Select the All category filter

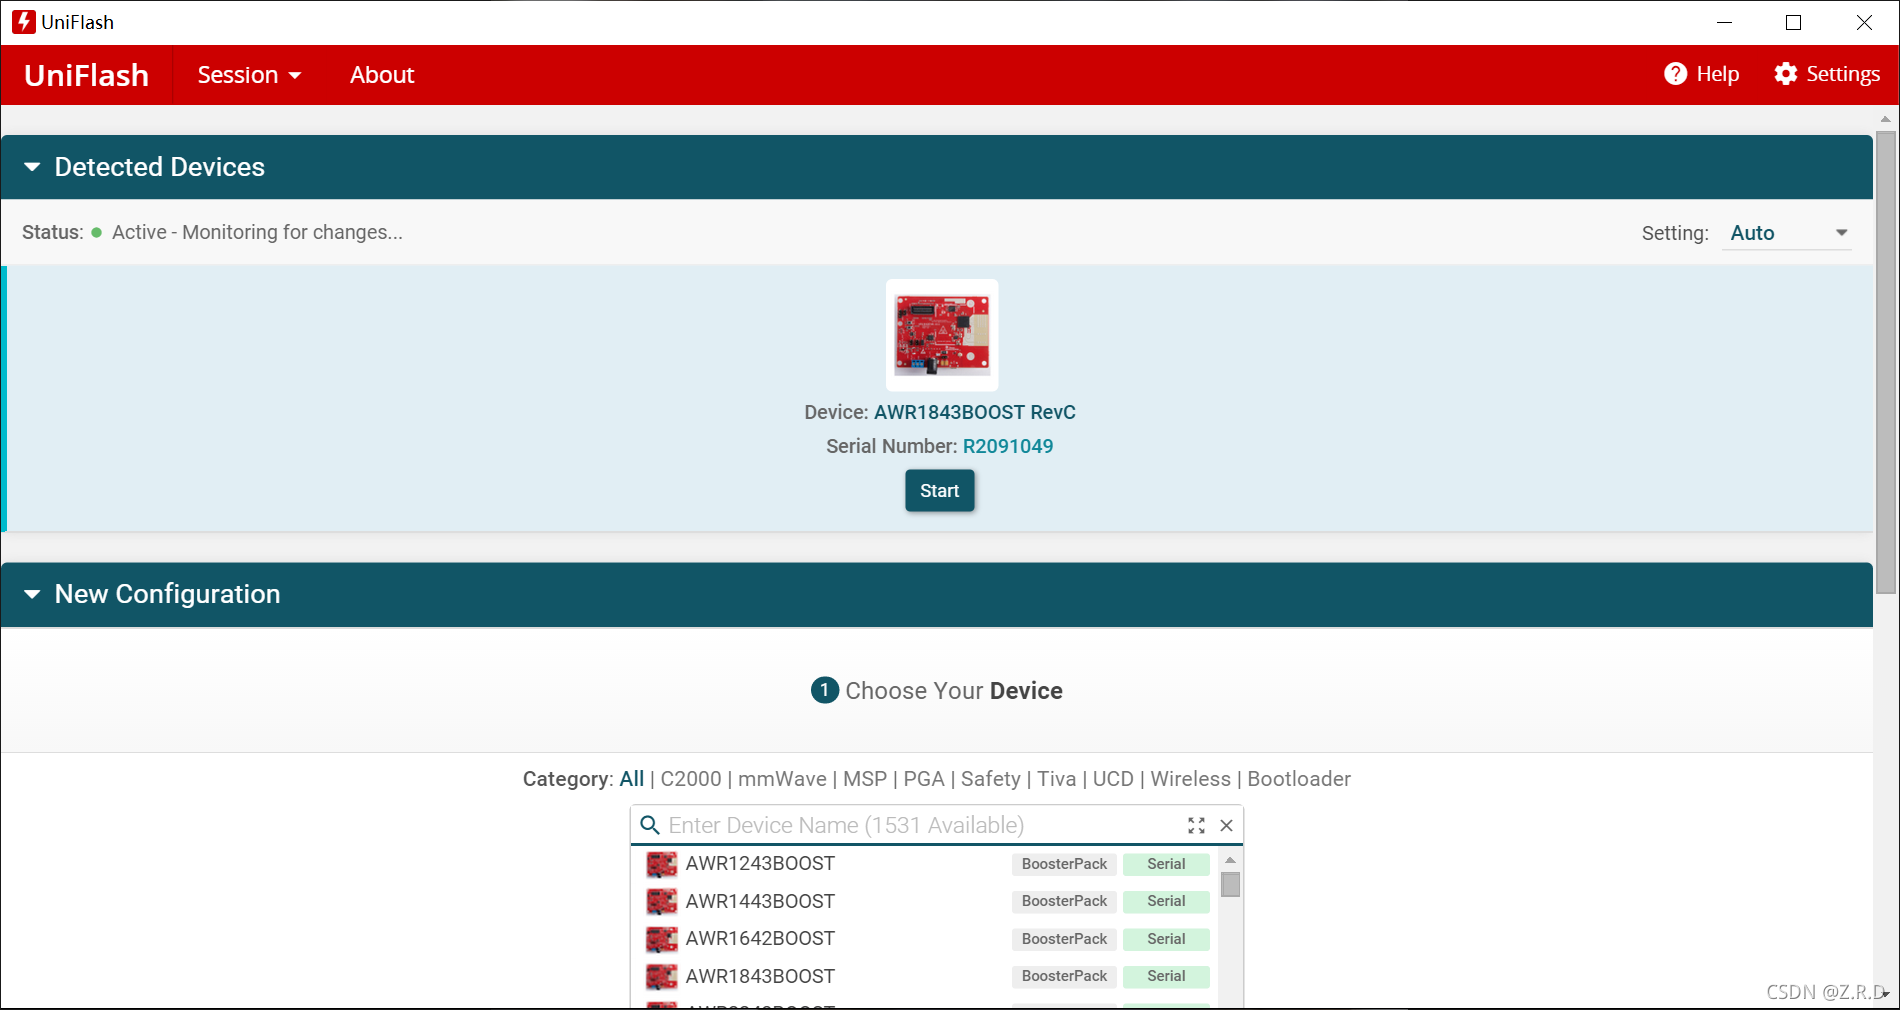pos(632,779)
